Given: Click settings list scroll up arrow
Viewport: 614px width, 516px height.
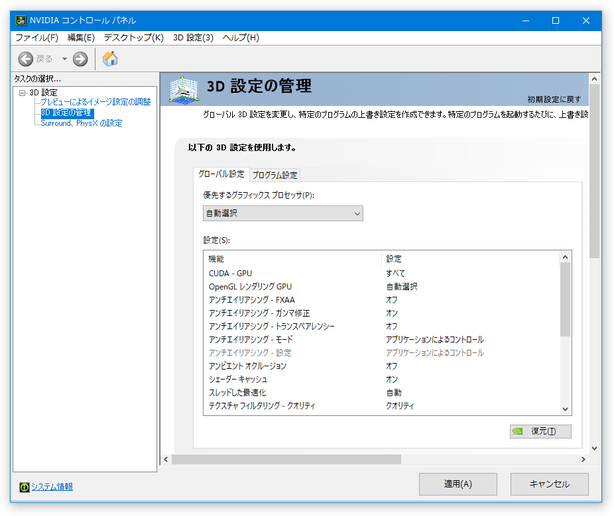Looking at the screenshot, I should (565, 257).
